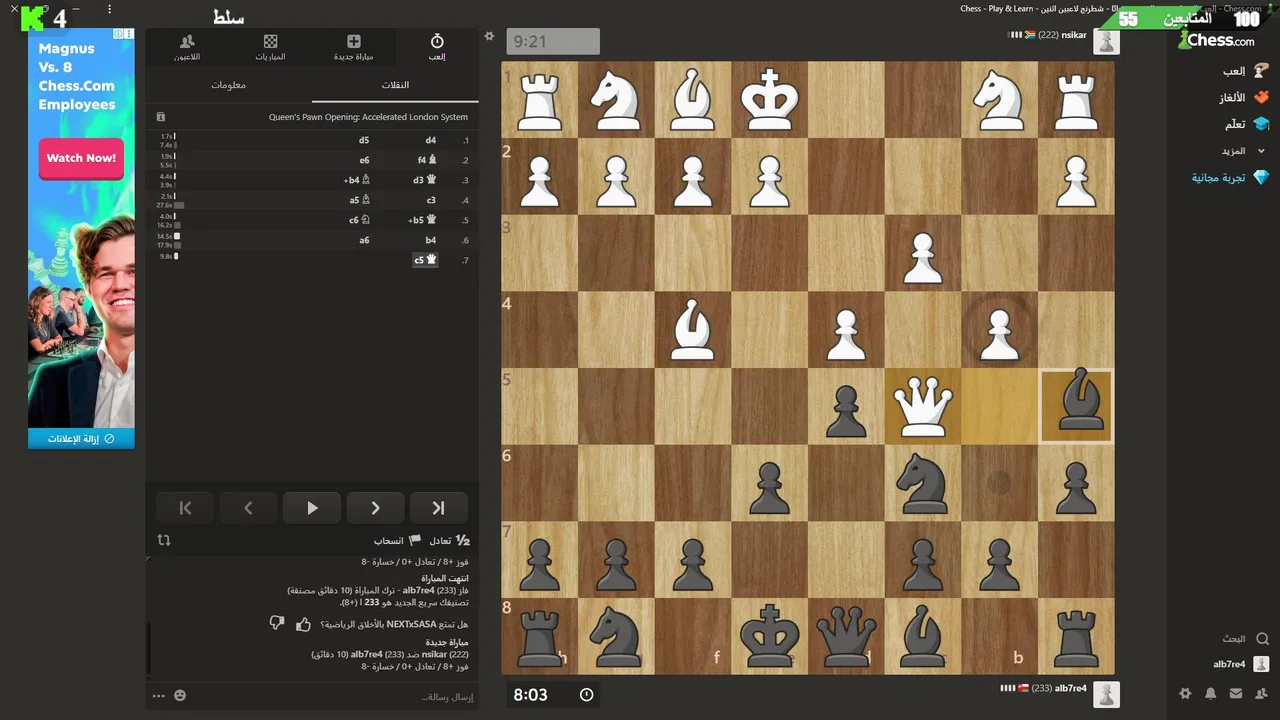1280x720 pixels.
Task: Open the browser three-dot menu at top
Action: point(109,9)
